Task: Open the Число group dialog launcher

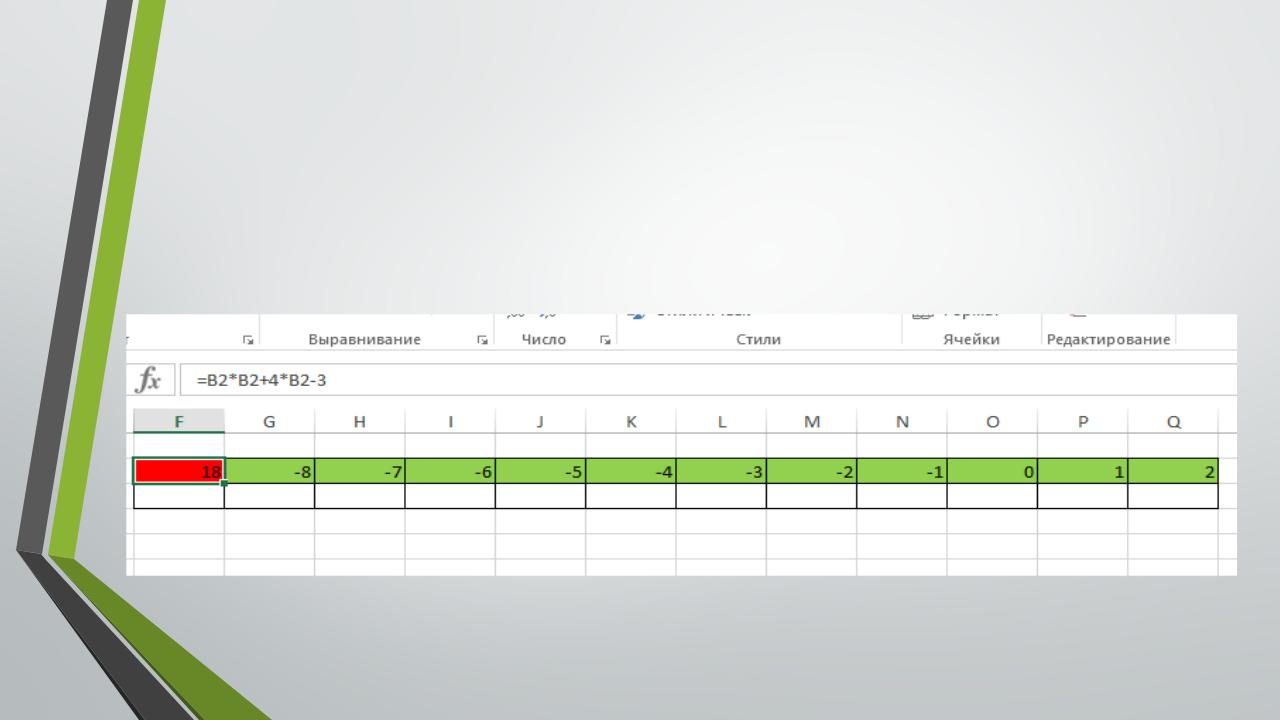Action: (604, 340)
